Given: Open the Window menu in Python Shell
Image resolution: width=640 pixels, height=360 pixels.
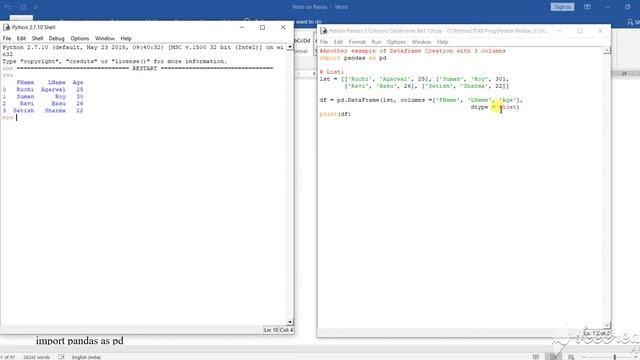Looking at the screenshot, I should [x=104, y=38].
